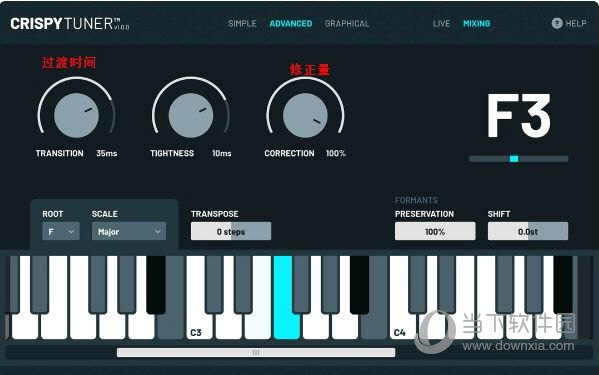Select the ADVANCED mode tab
The image size is (599, 375).
(291, 24)
